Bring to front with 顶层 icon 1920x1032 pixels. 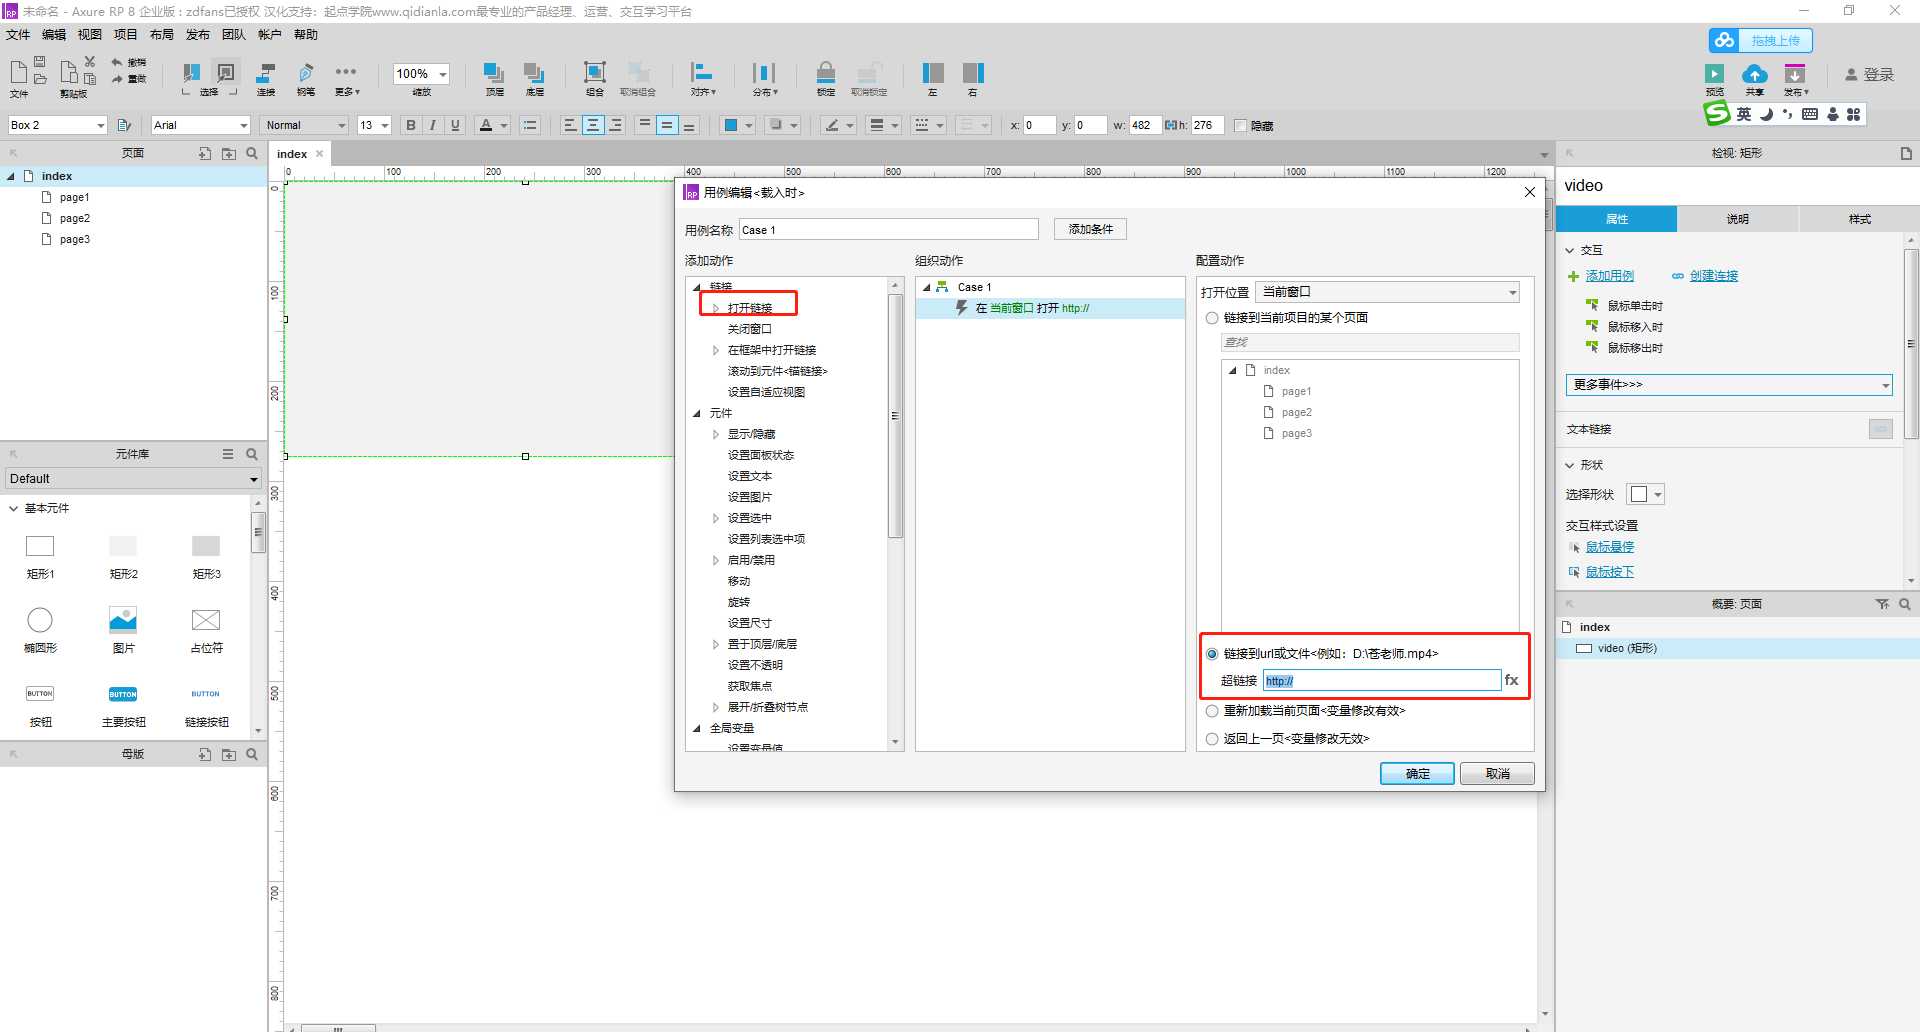point(494,73)
